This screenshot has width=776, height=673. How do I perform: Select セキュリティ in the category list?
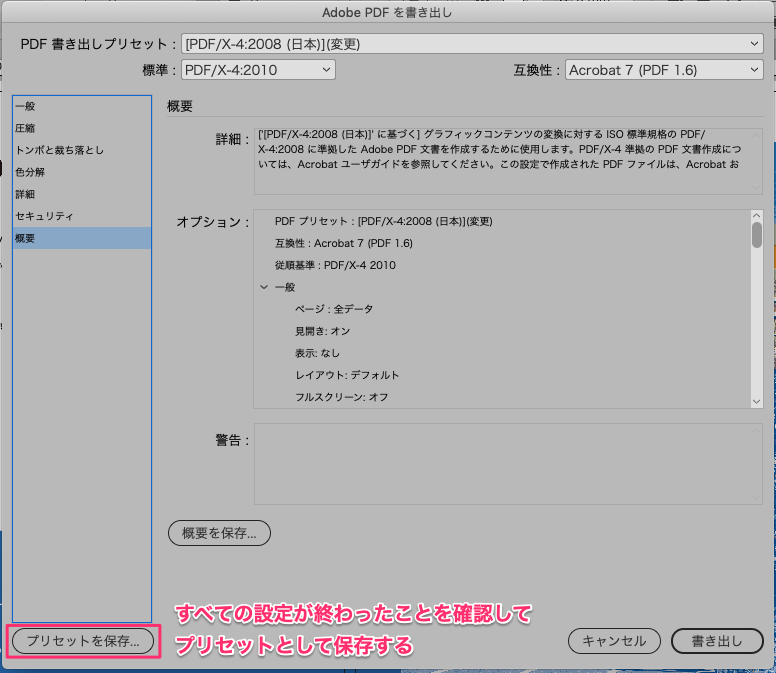(82, 216)
